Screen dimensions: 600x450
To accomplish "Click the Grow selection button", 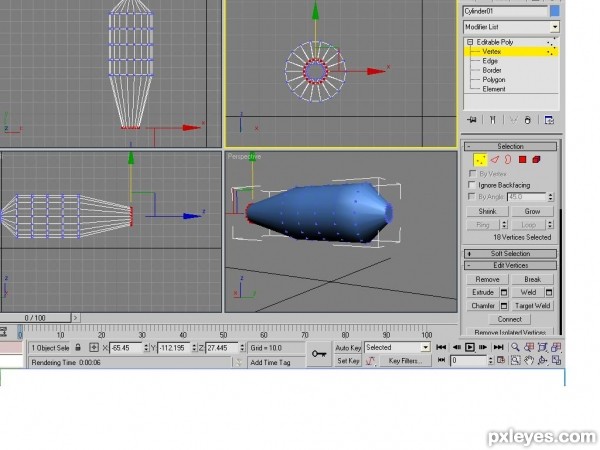I will (x=532, y=211).
